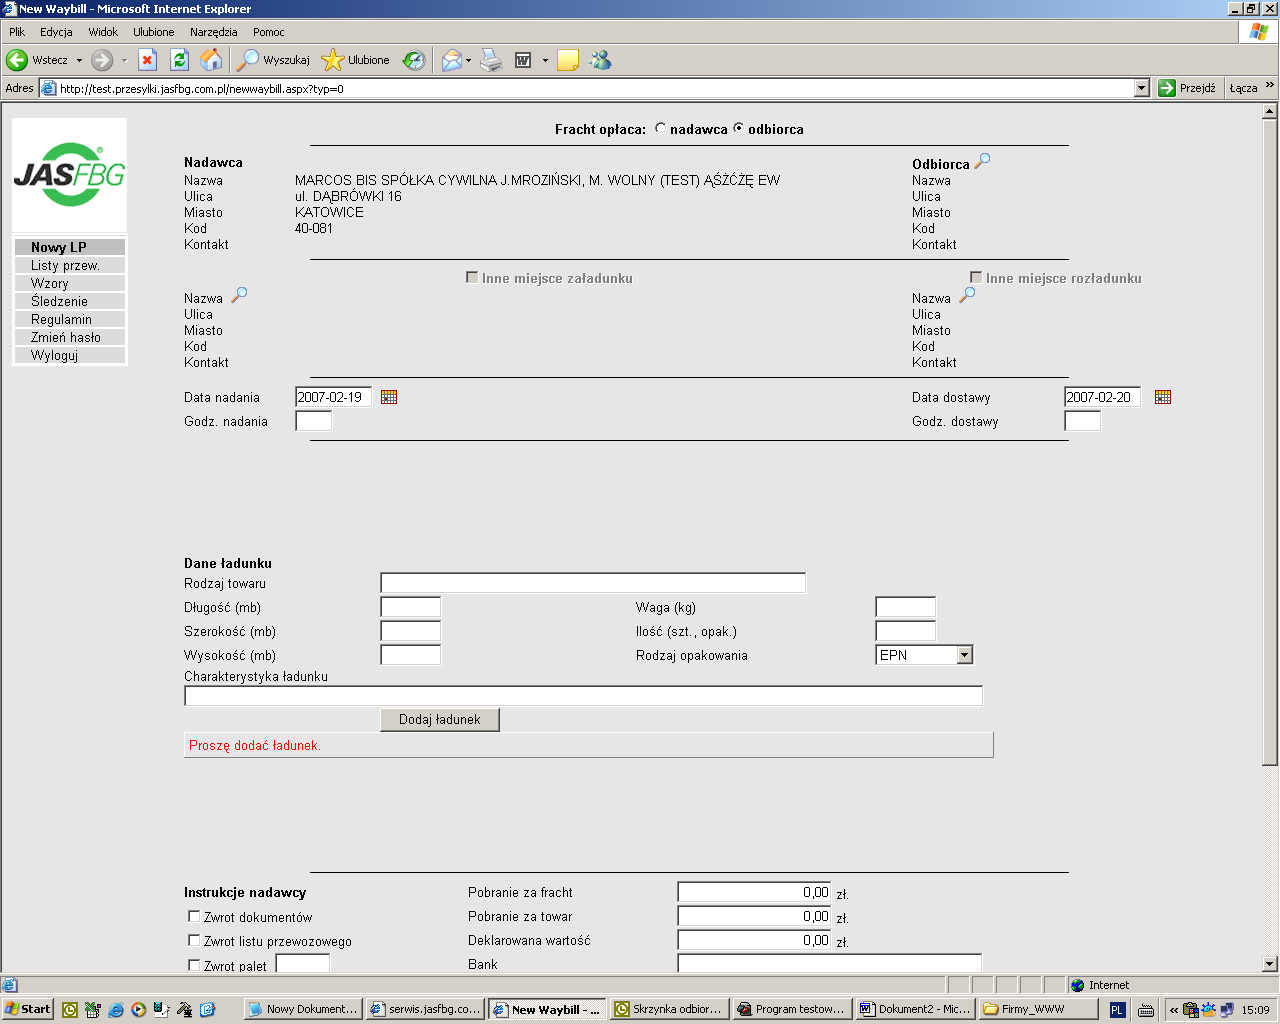This screenshot has height=1024, width=1280.
Task: Open Ulubione favorites star
Action: coord(356,60)
